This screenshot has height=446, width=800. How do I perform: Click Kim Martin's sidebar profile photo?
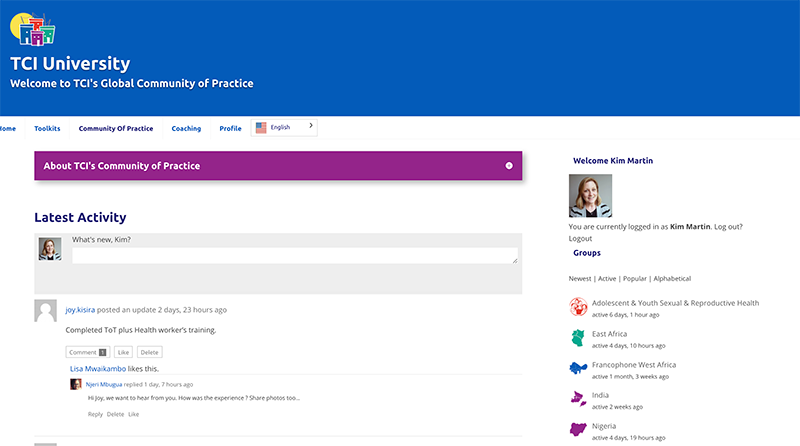point(590,195)
